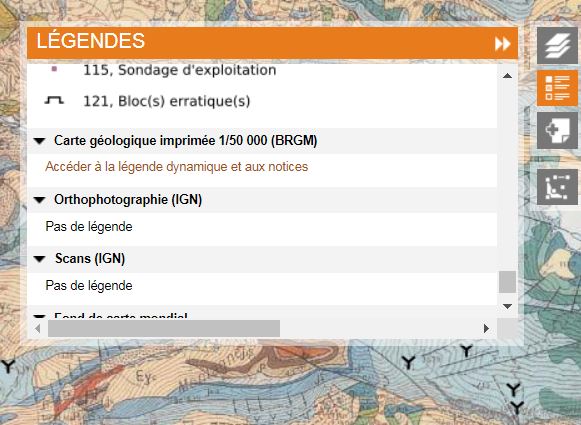Click the vertical scrollbar down arrow
The height and width of the screenshot is (425, 581).
click(x=507, y=306)
